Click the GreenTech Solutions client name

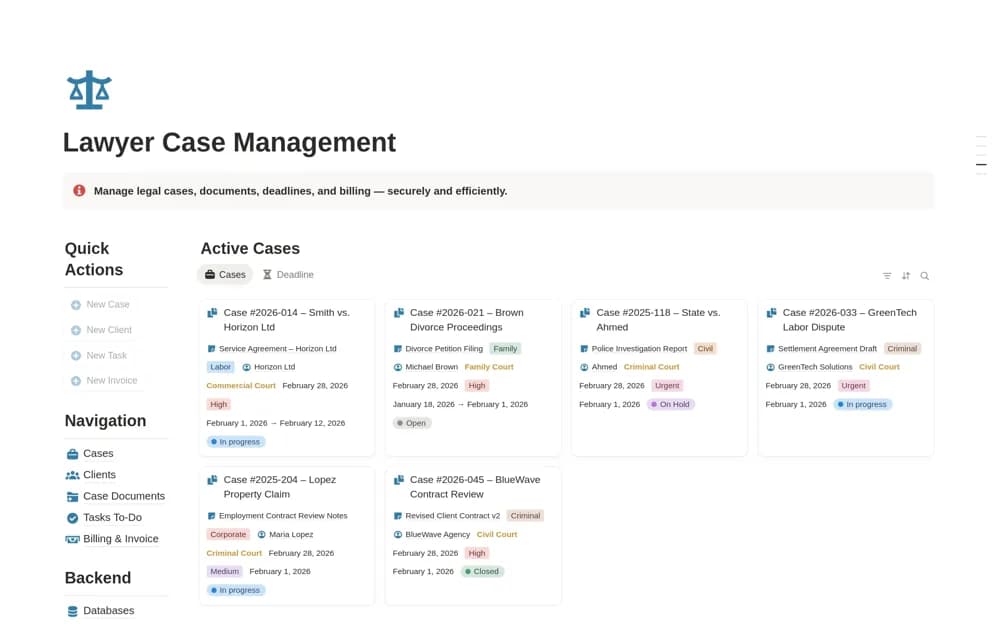pyautogui.click(x=815, y=367)
